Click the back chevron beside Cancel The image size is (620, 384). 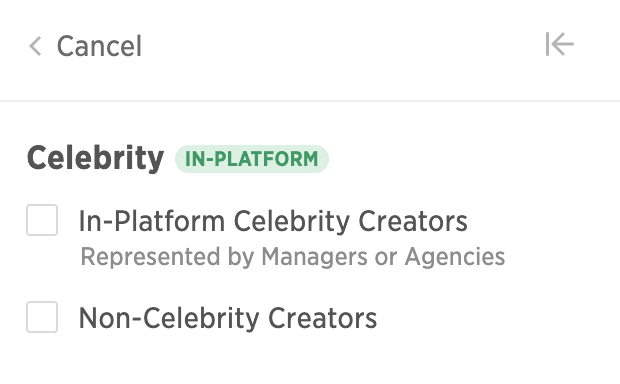pyautogui.click(x=36, y=46)
